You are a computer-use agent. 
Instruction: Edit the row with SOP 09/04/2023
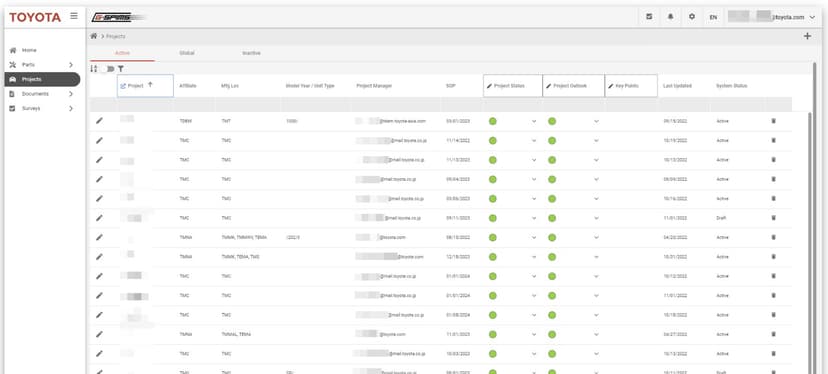[x=99, y=179]
